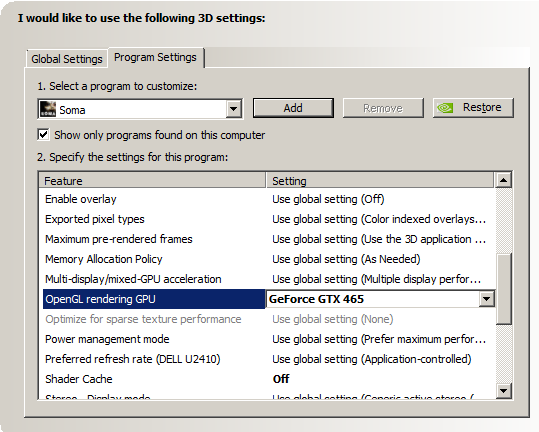Click the Setting column header

coord(380,180)
